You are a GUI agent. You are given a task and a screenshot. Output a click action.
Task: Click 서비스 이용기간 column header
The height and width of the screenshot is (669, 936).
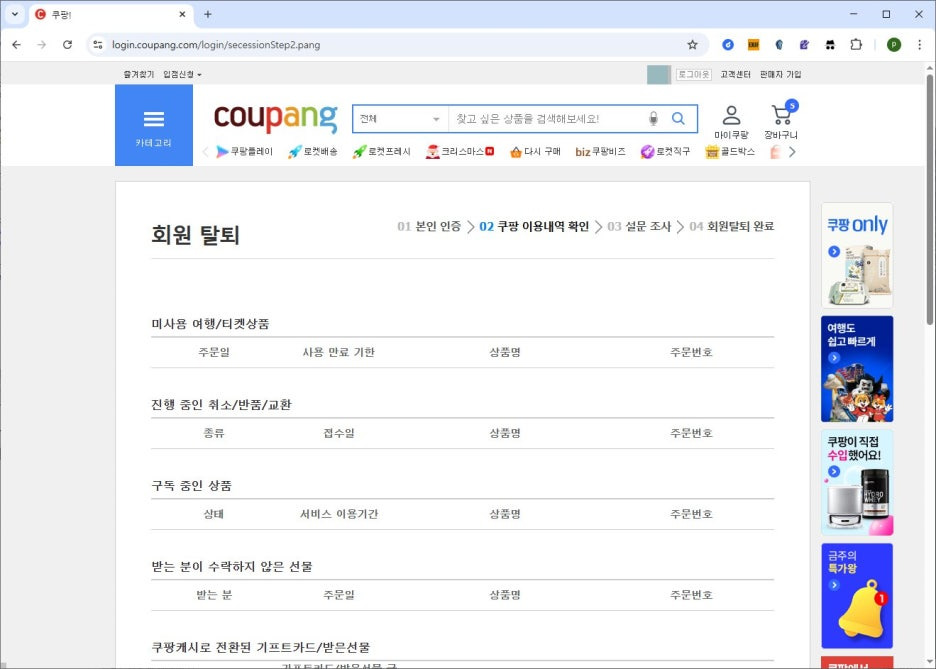point(339,514)
